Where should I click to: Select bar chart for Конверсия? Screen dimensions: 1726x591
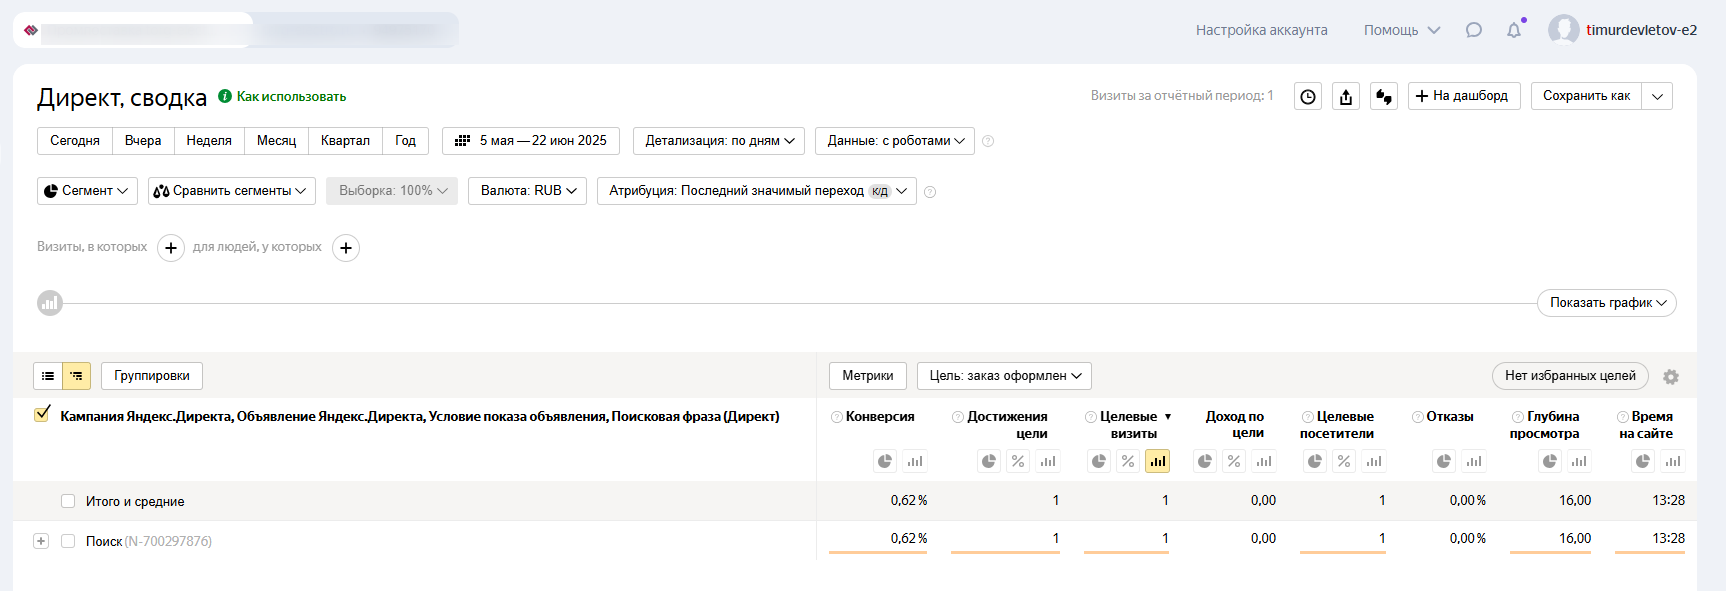(915, 461)
